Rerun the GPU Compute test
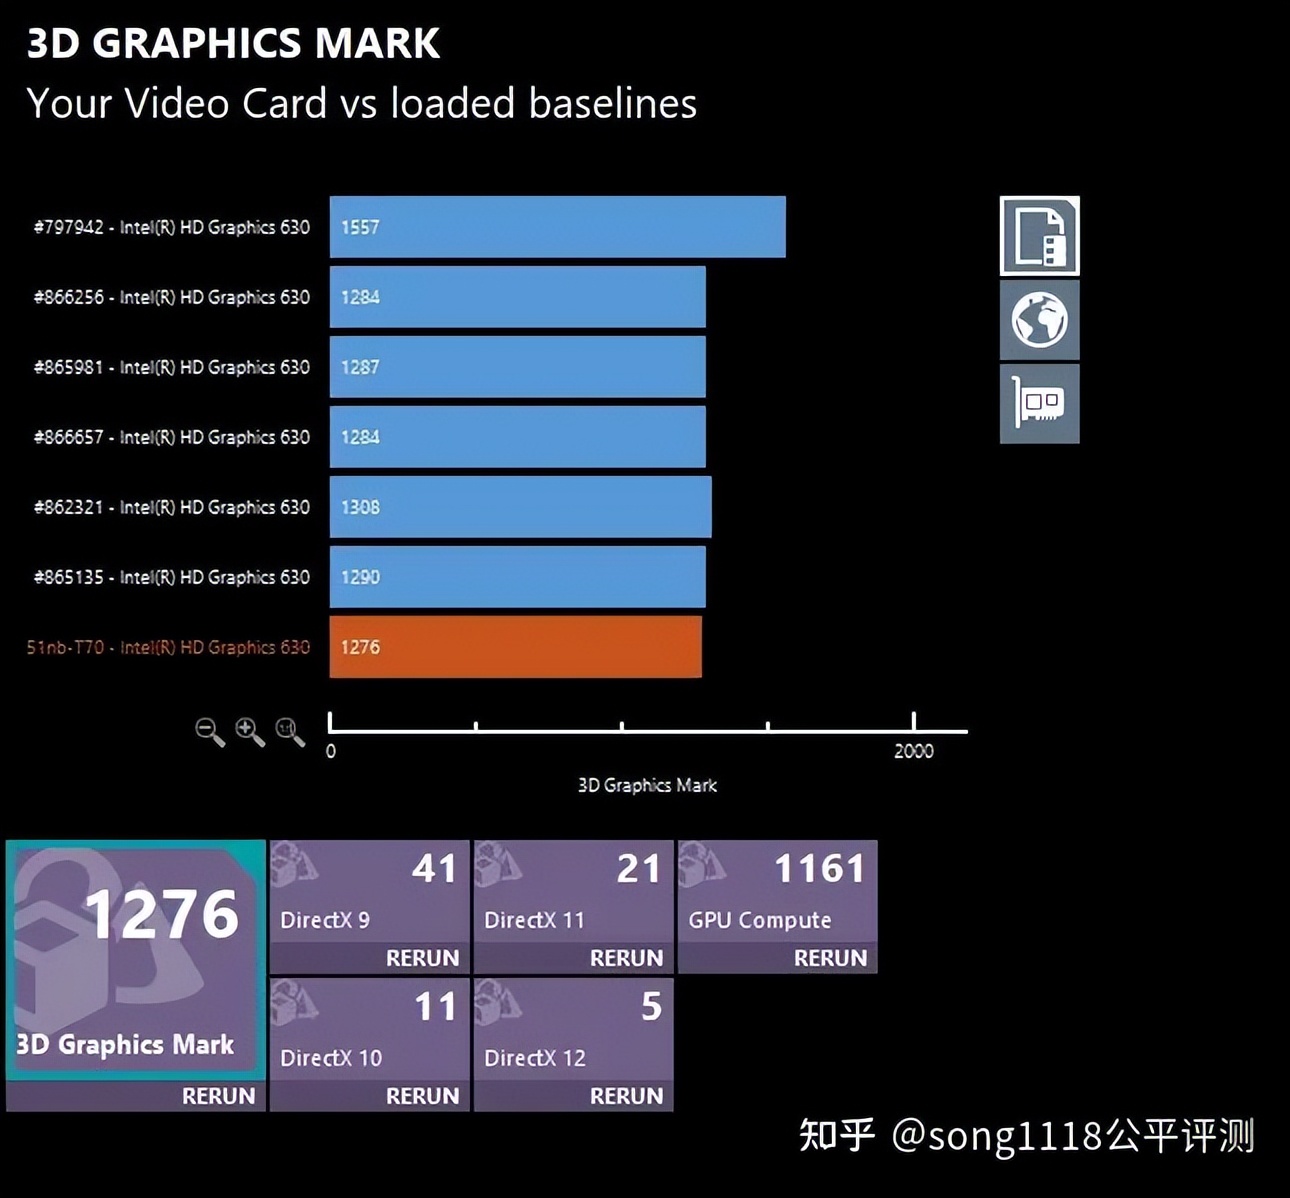Screen dimensions: 1290x1198 pos(829,957)
